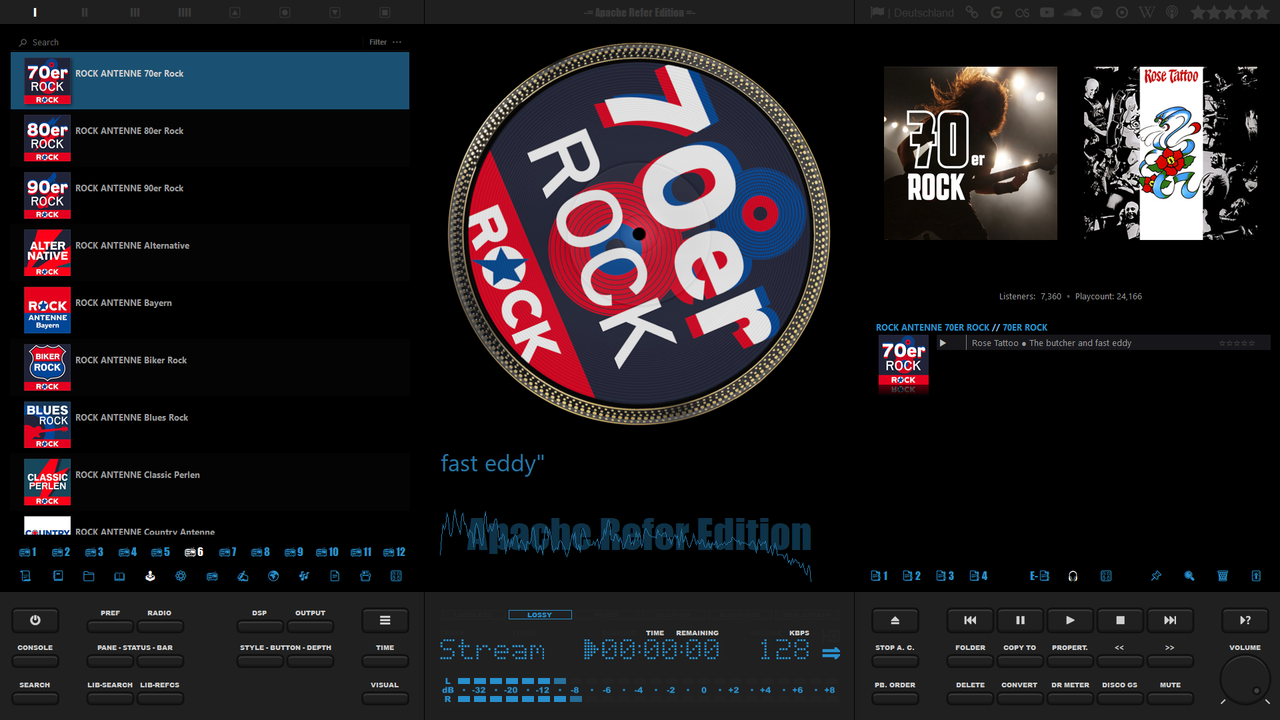
Task: Click the scroll icon under station list
Action: [26, 576]
